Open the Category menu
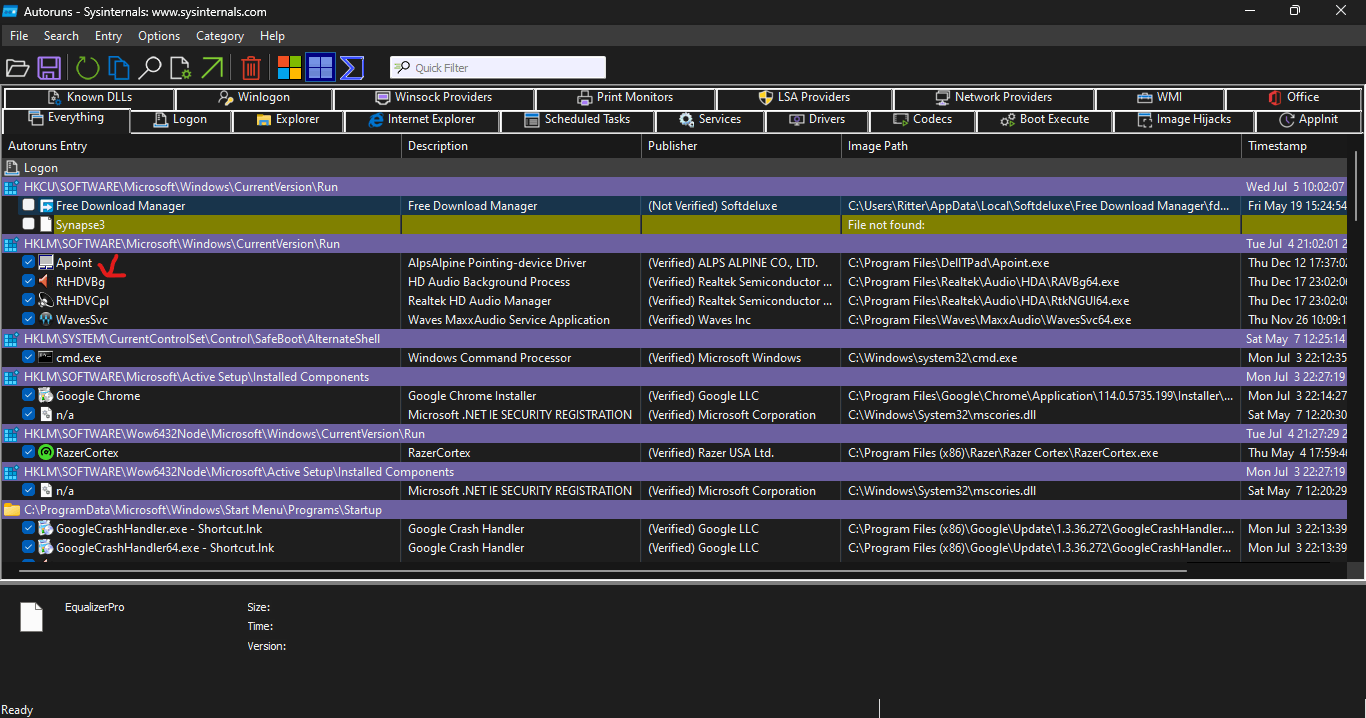 [x=220, y=36]
